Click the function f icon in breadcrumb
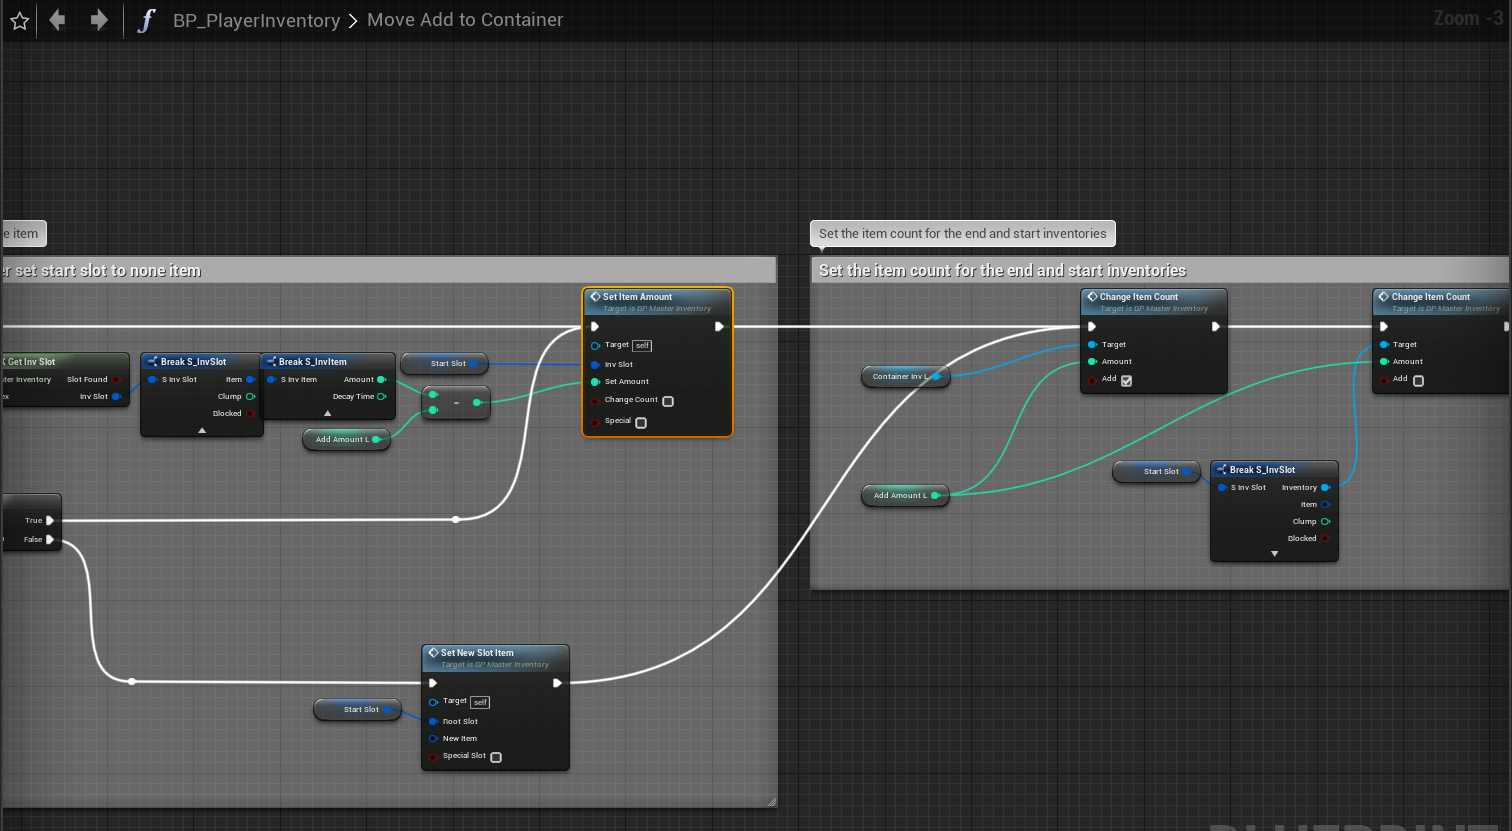 pos(146,20)
